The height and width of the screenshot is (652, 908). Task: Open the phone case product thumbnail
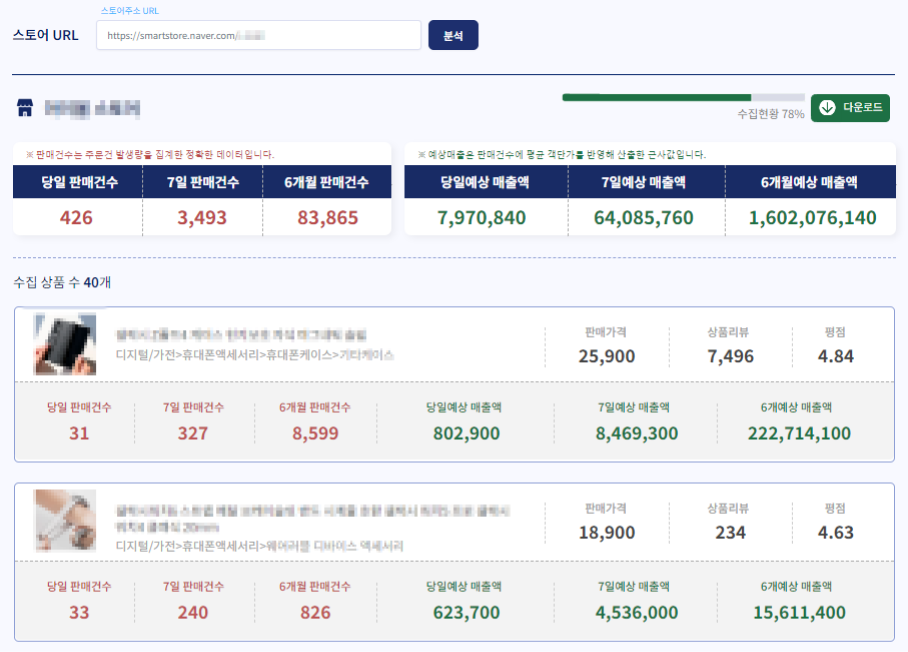tap(65, 343)
